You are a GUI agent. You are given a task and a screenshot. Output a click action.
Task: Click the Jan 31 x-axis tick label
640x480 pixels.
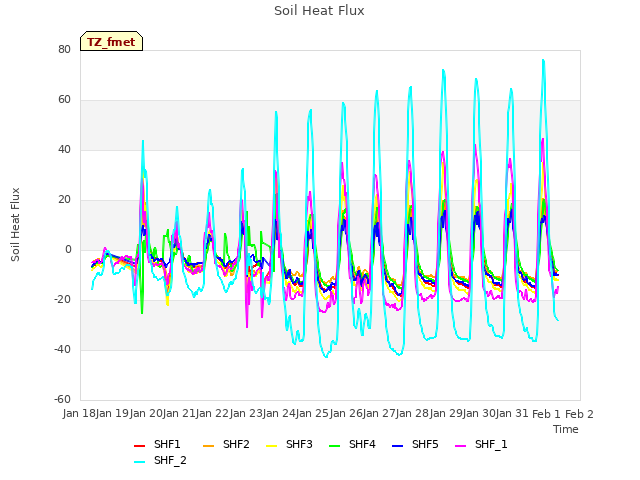point(513,413)
